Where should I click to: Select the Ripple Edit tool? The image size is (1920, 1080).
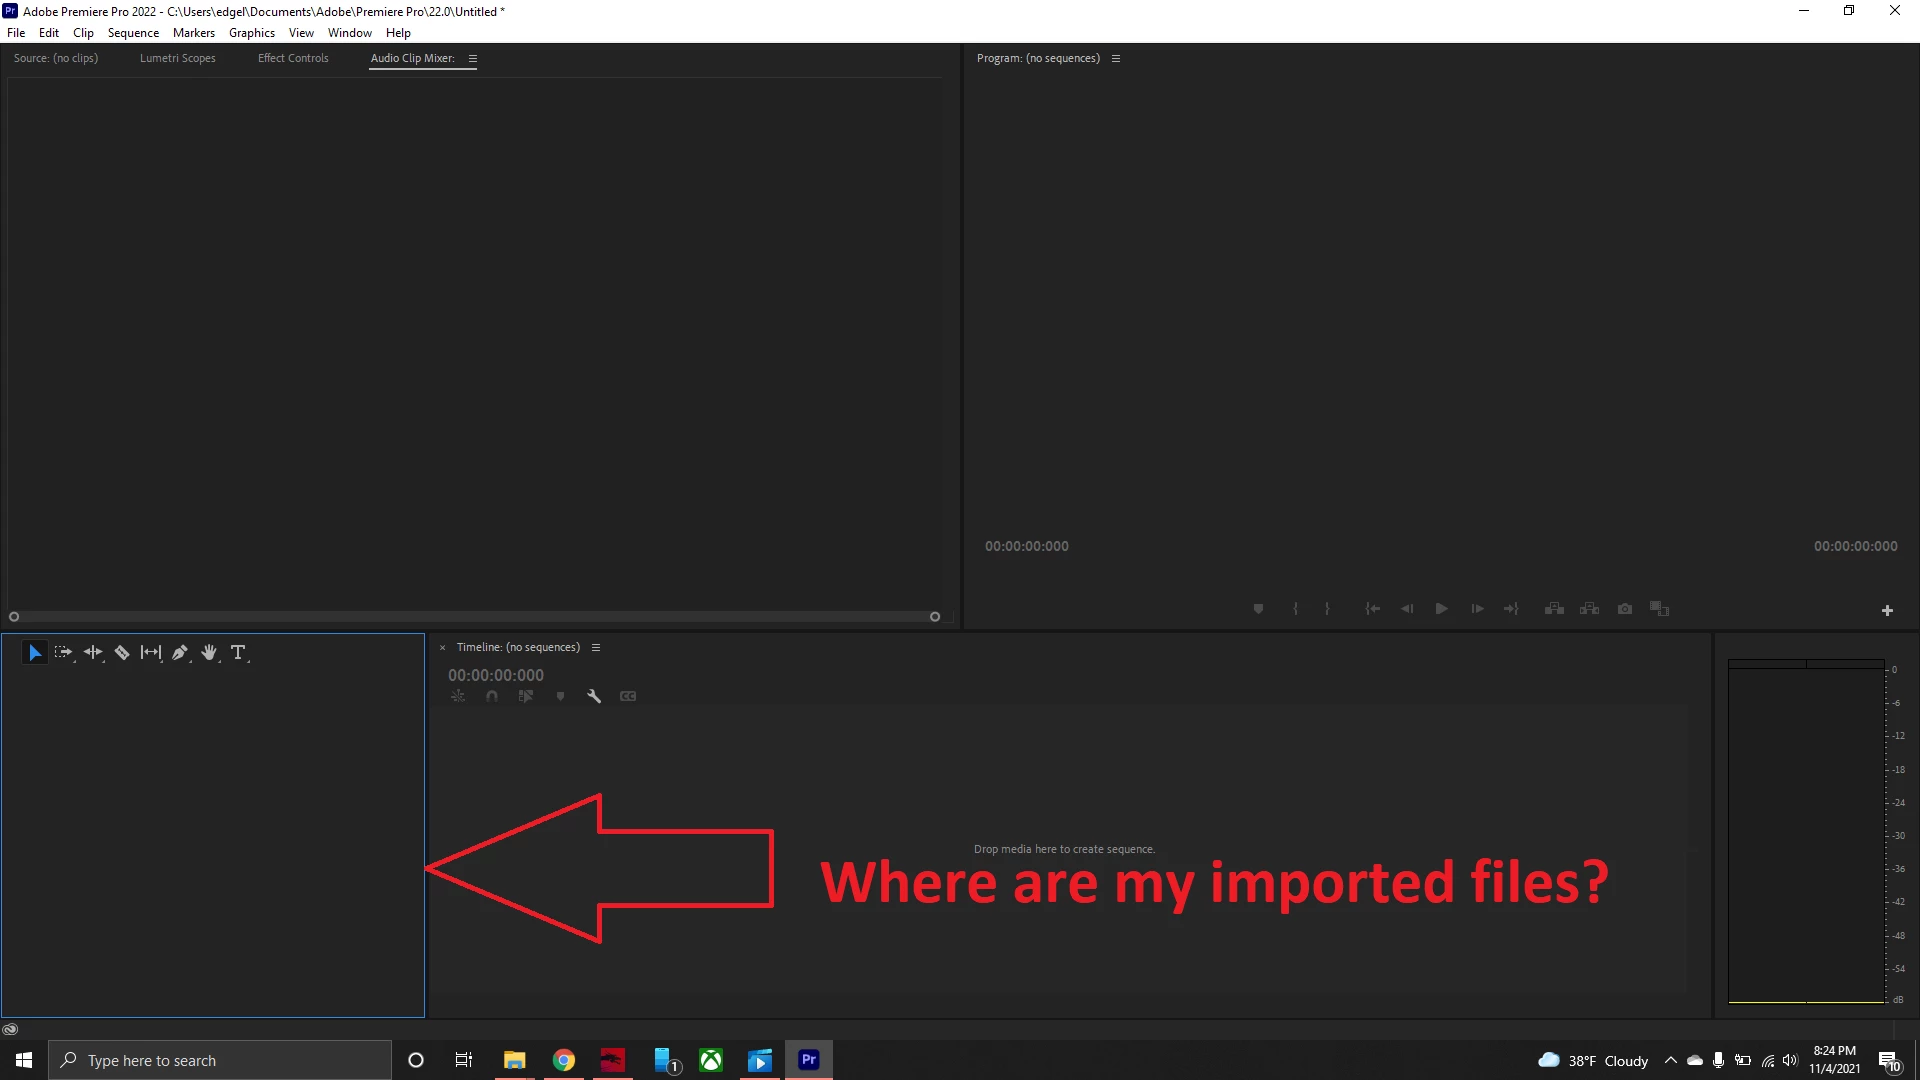(93, 653)
